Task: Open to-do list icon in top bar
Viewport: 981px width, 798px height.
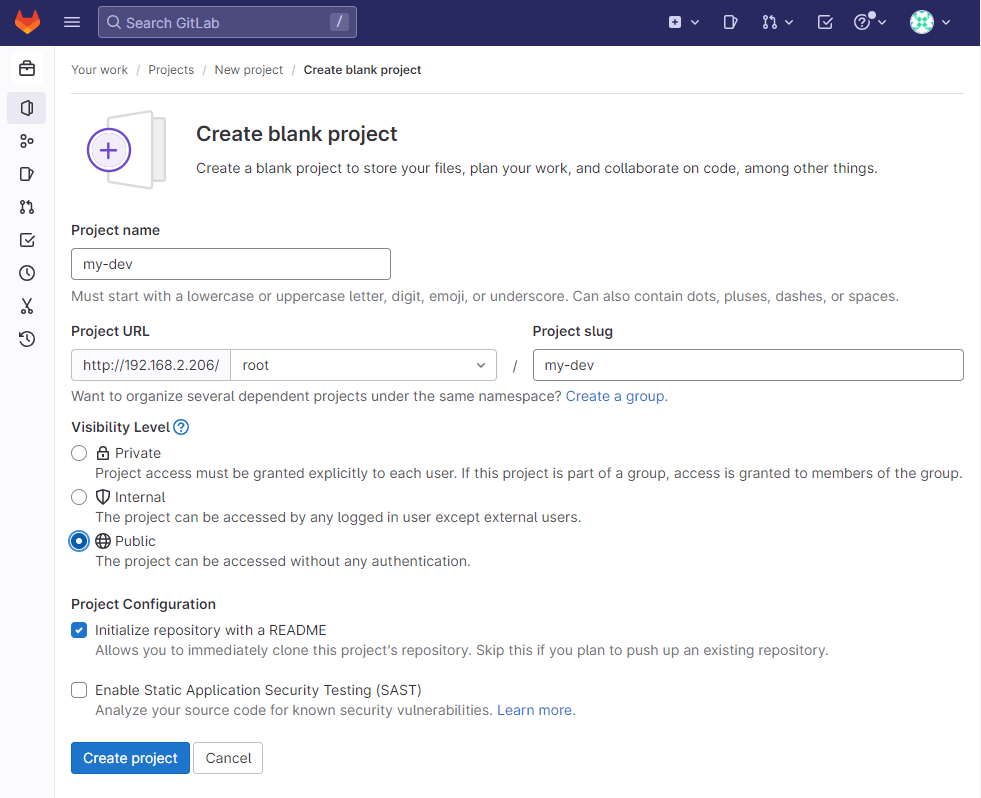Action: (x=825, y=23)
